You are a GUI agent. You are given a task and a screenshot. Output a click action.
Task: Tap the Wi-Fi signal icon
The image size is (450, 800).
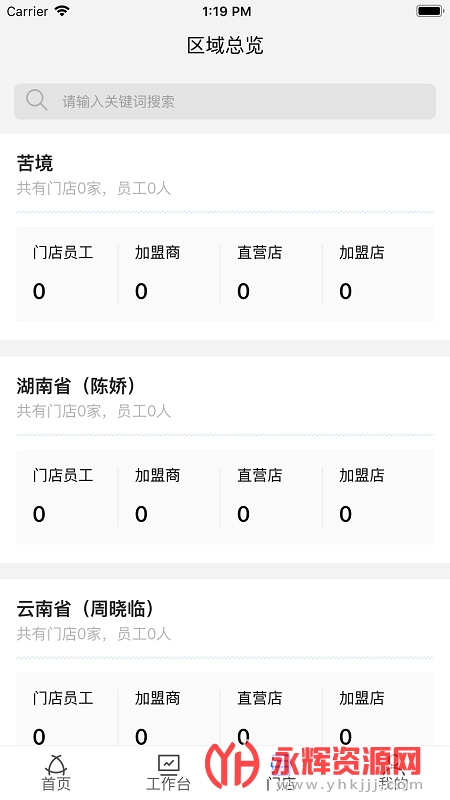click(62, 11)
